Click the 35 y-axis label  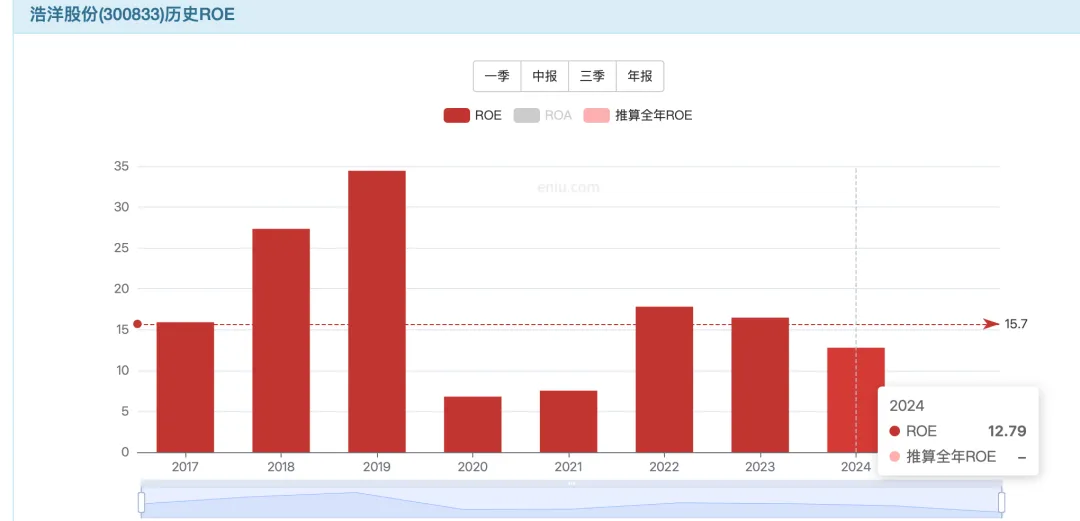[x=121, y=166]
